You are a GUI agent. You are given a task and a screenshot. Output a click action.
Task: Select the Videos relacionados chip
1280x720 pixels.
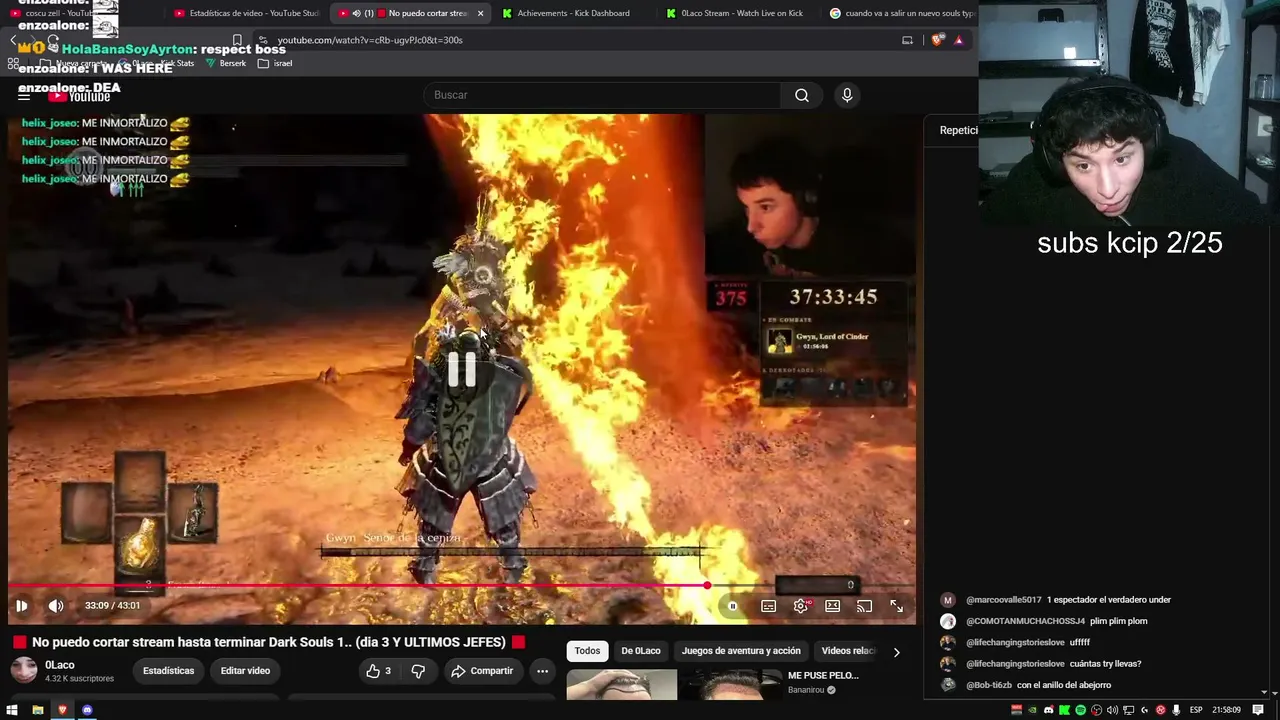[x=848, y=651]
